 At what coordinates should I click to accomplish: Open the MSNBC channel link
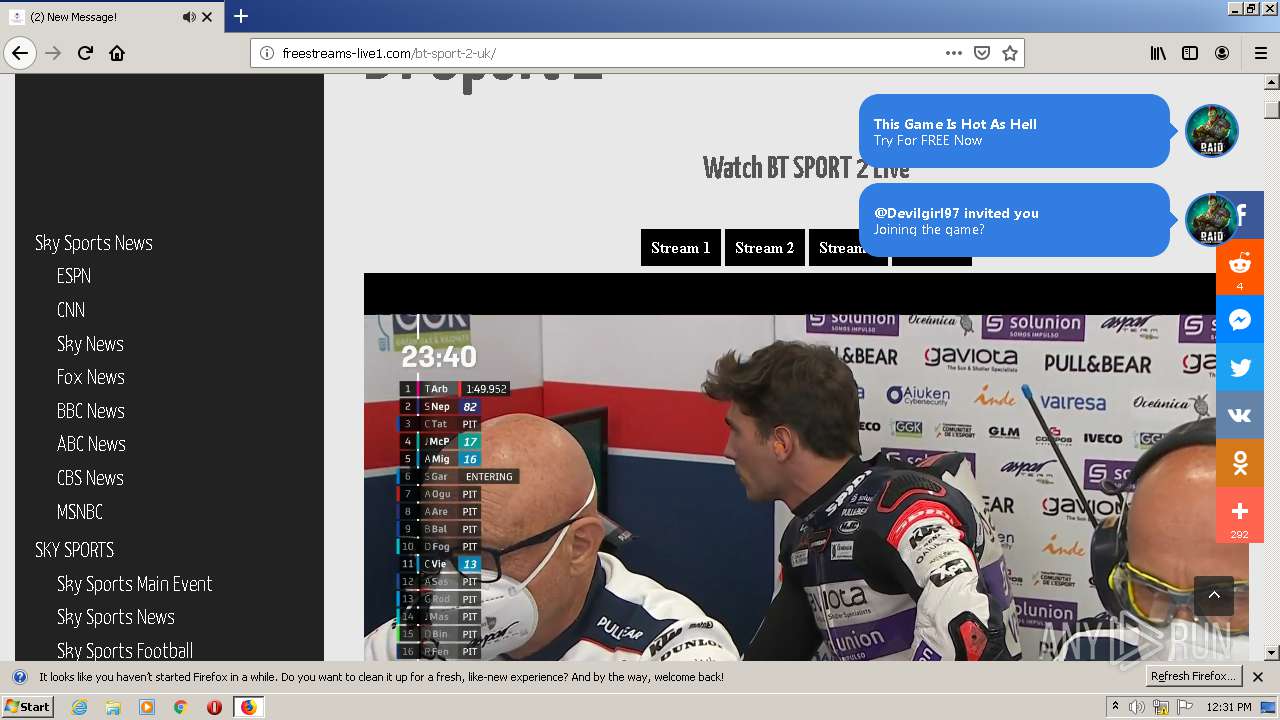80,512
